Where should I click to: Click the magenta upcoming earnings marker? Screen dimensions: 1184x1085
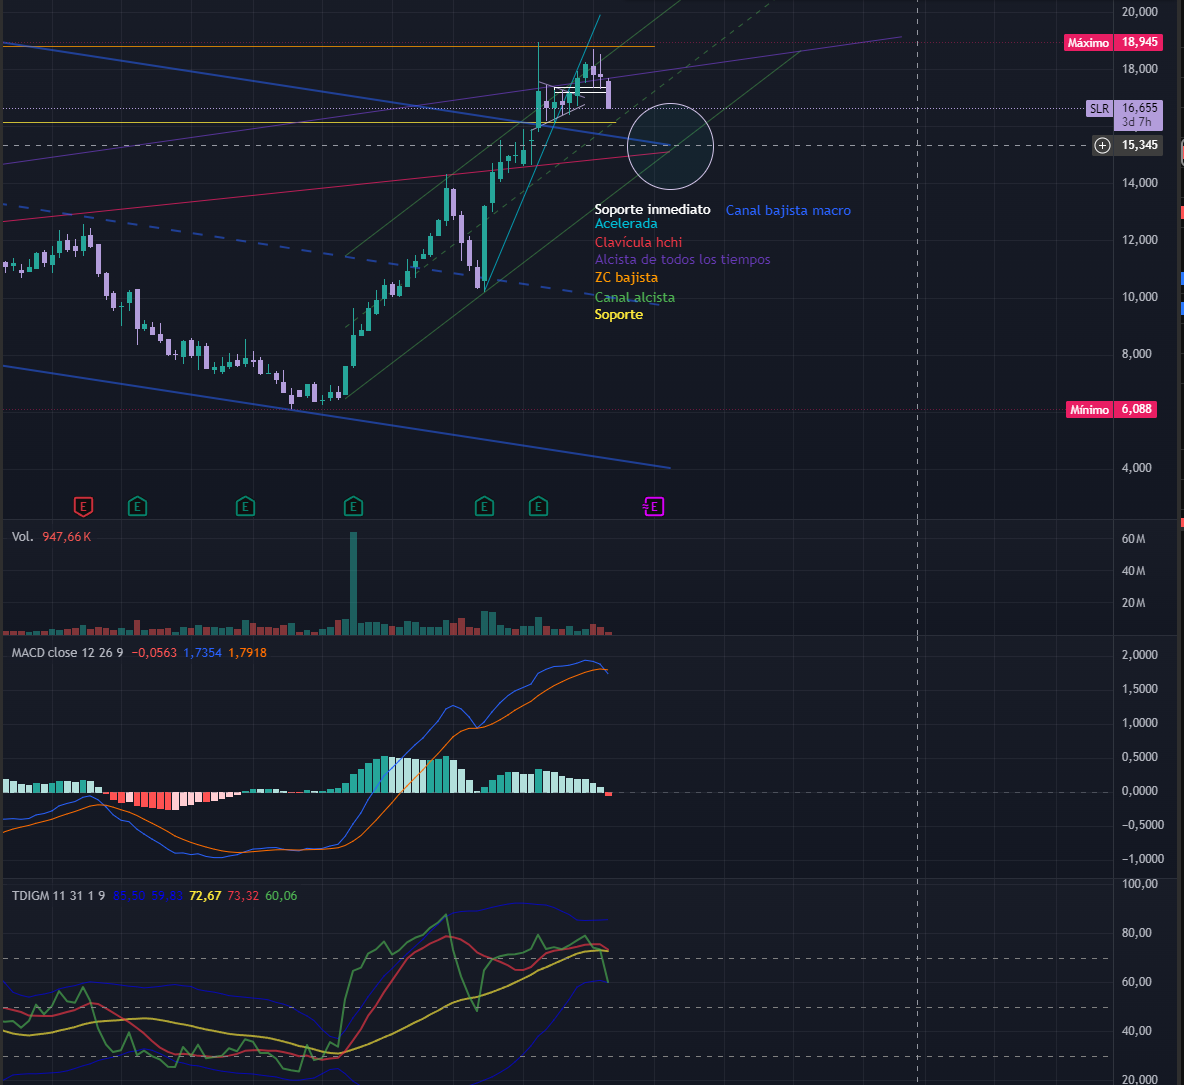coord(653,507)
